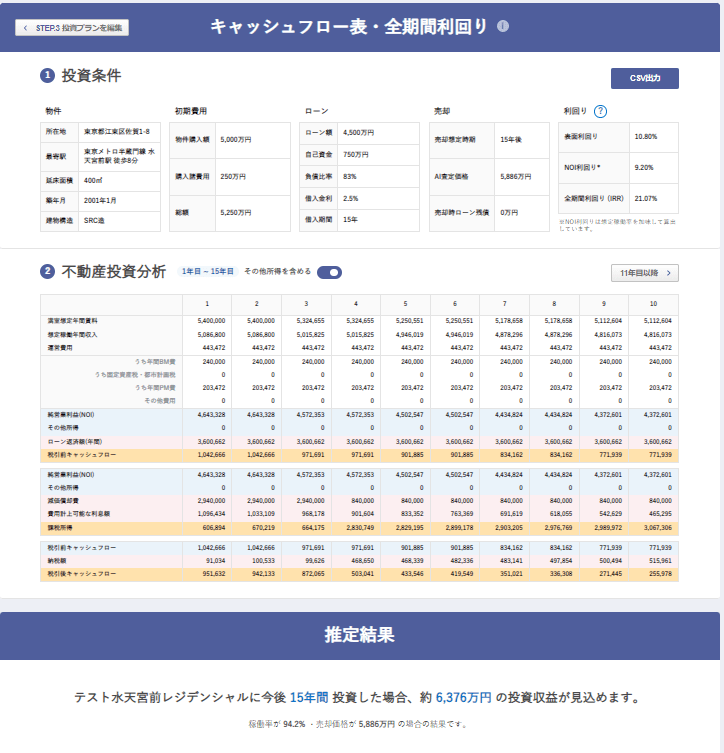Image resolution: width=724 pixels, height=753 pixels.
Task: Click the 課税所得 row label
Action: (x=60, y=528)
